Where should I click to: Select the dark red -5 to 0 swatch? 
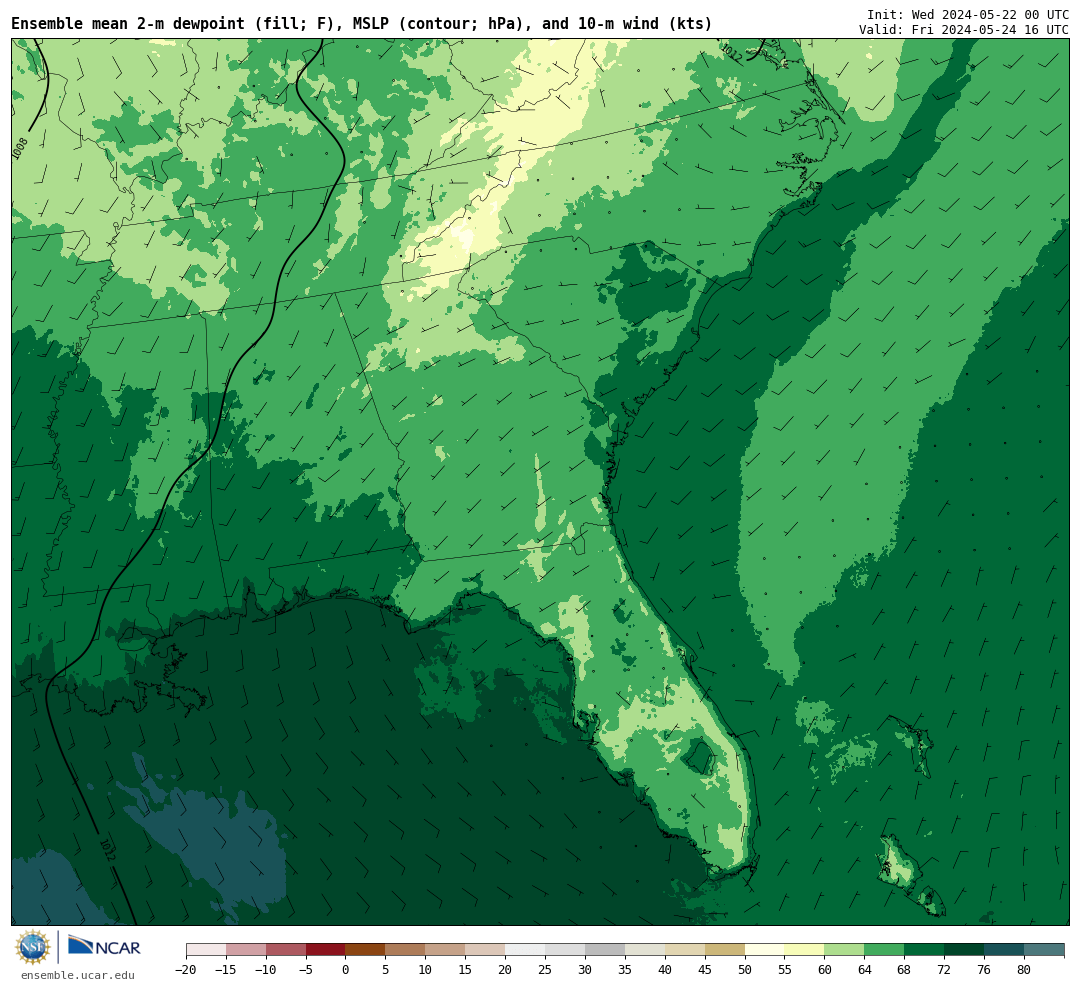click(x=325, y=950)
